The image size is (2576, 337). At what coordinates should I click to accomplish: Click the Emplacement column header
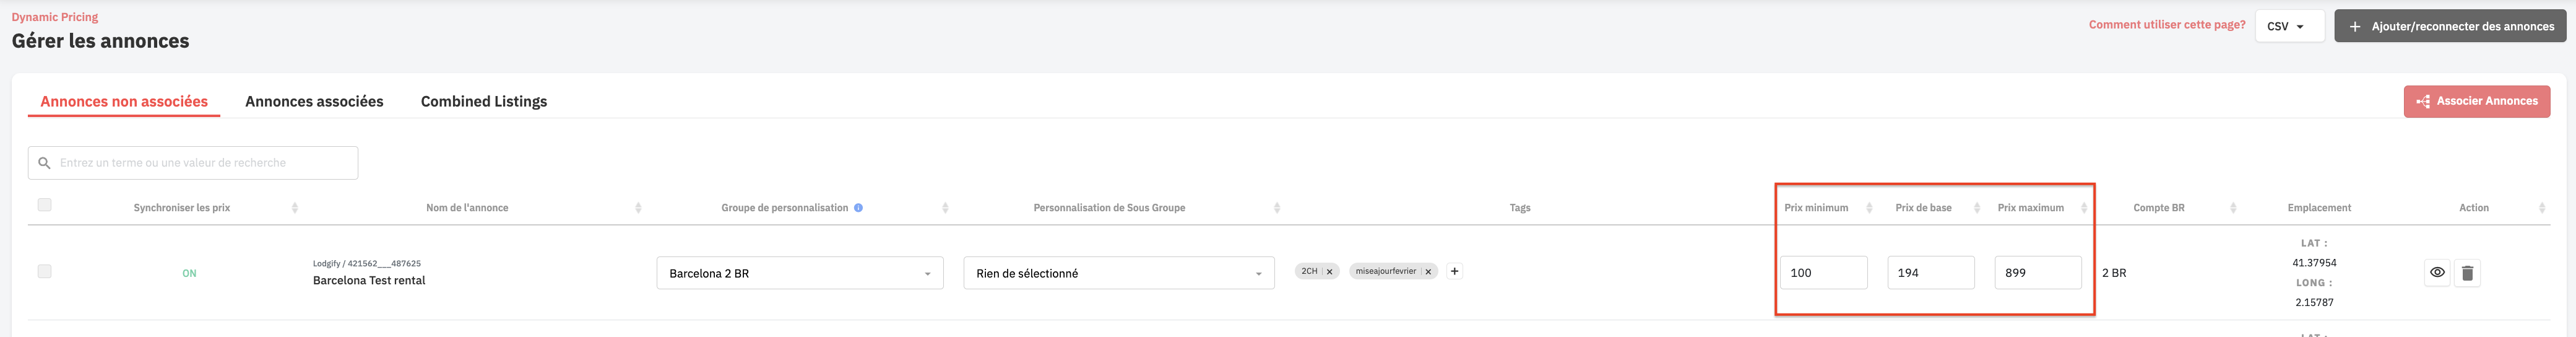[2319, 208]
